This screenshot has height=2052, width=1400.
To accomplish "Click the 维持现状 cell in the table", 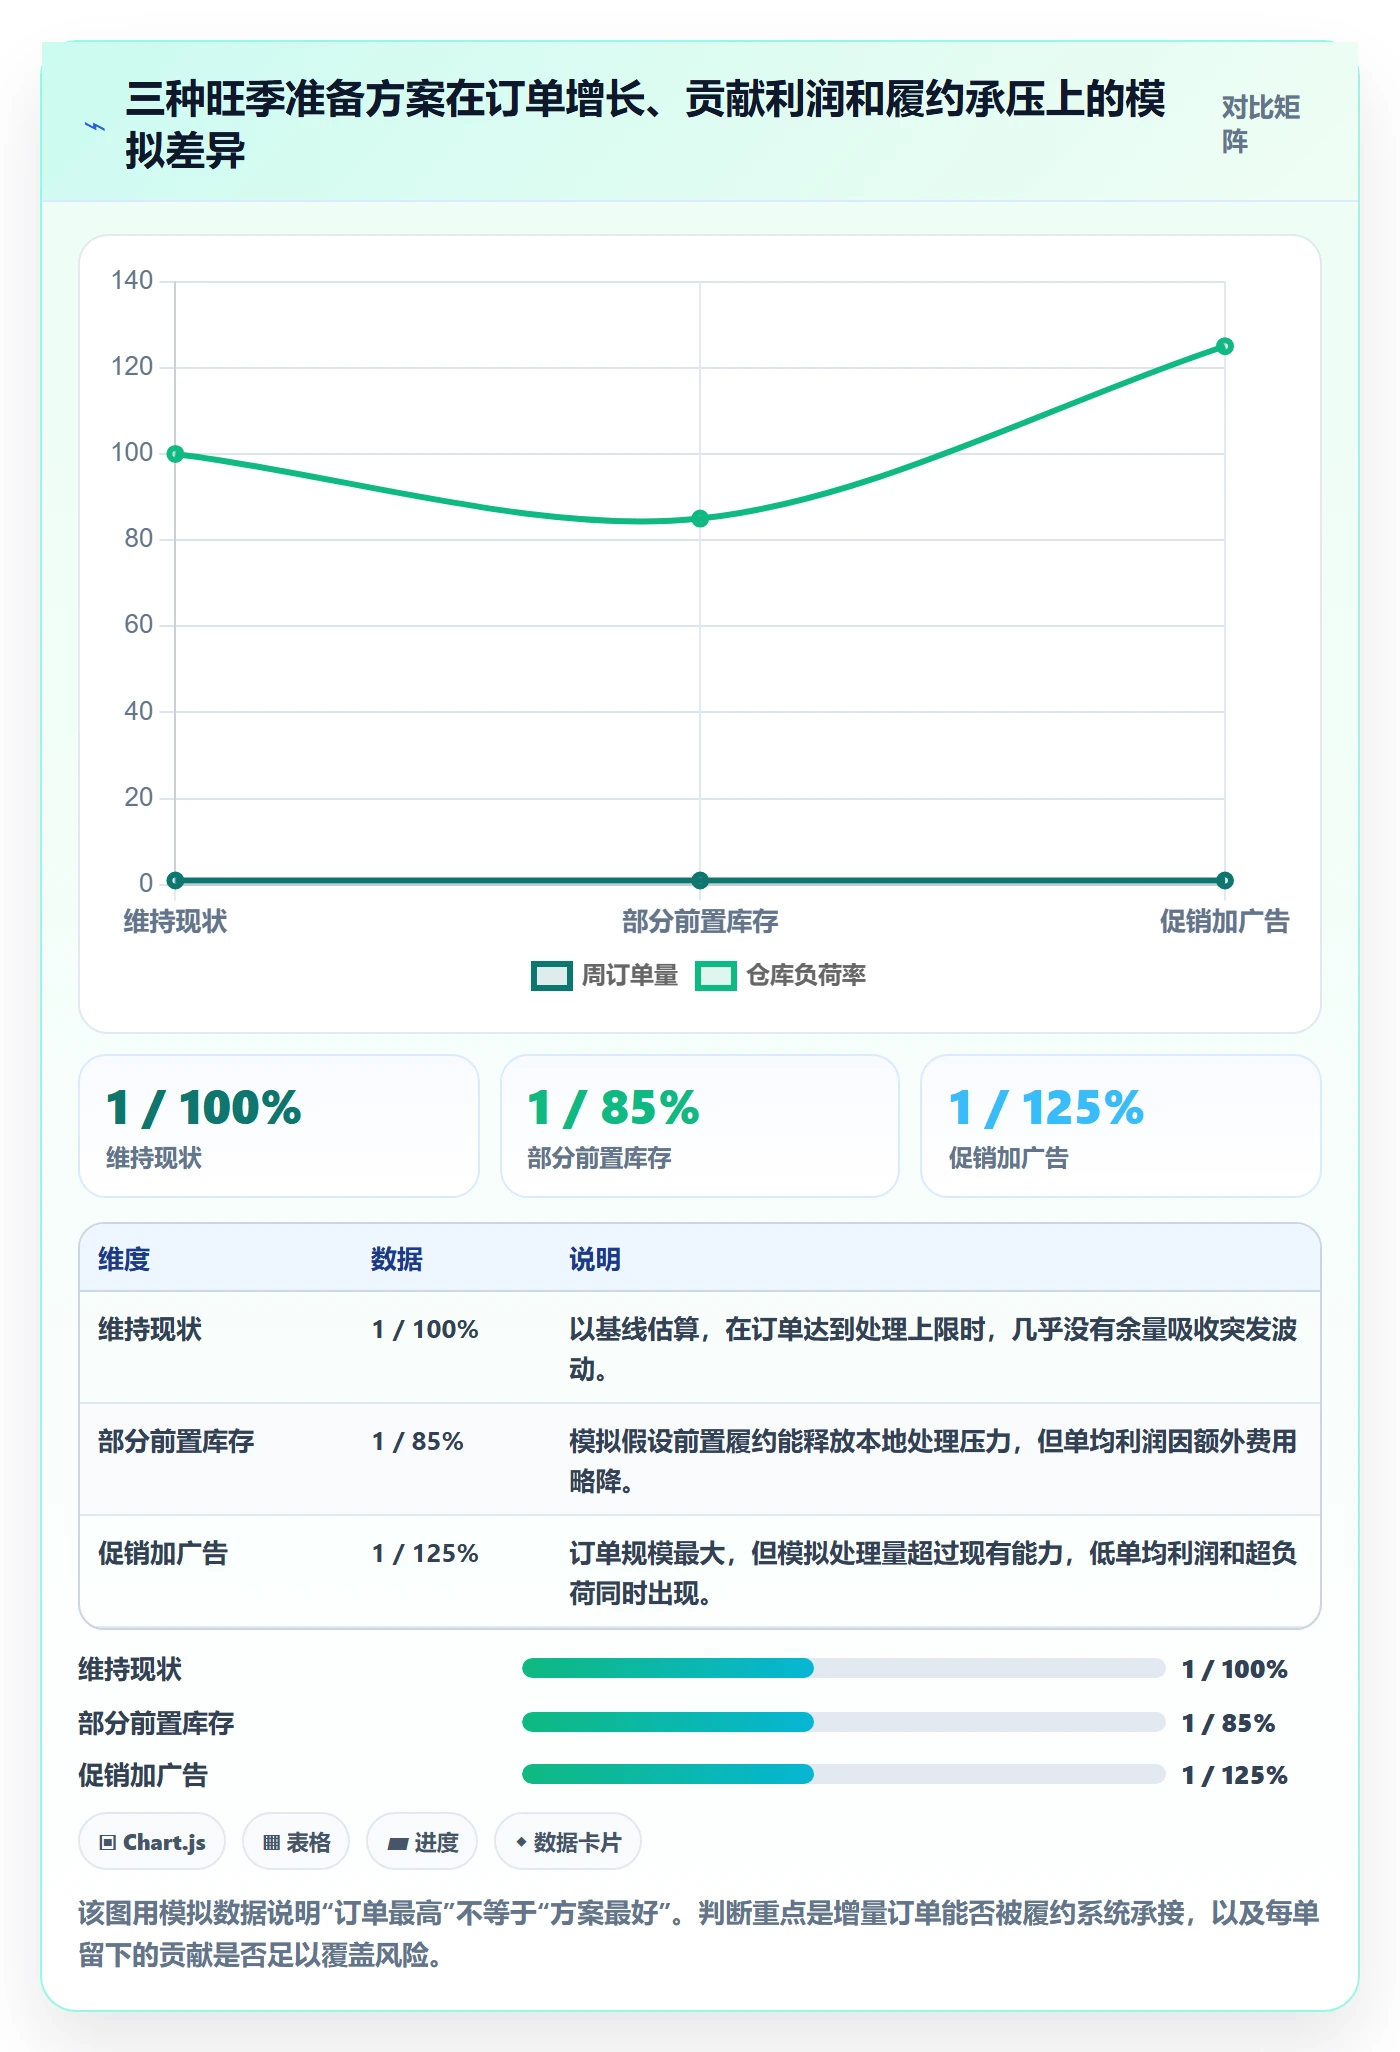I will tap(150, 1329).
